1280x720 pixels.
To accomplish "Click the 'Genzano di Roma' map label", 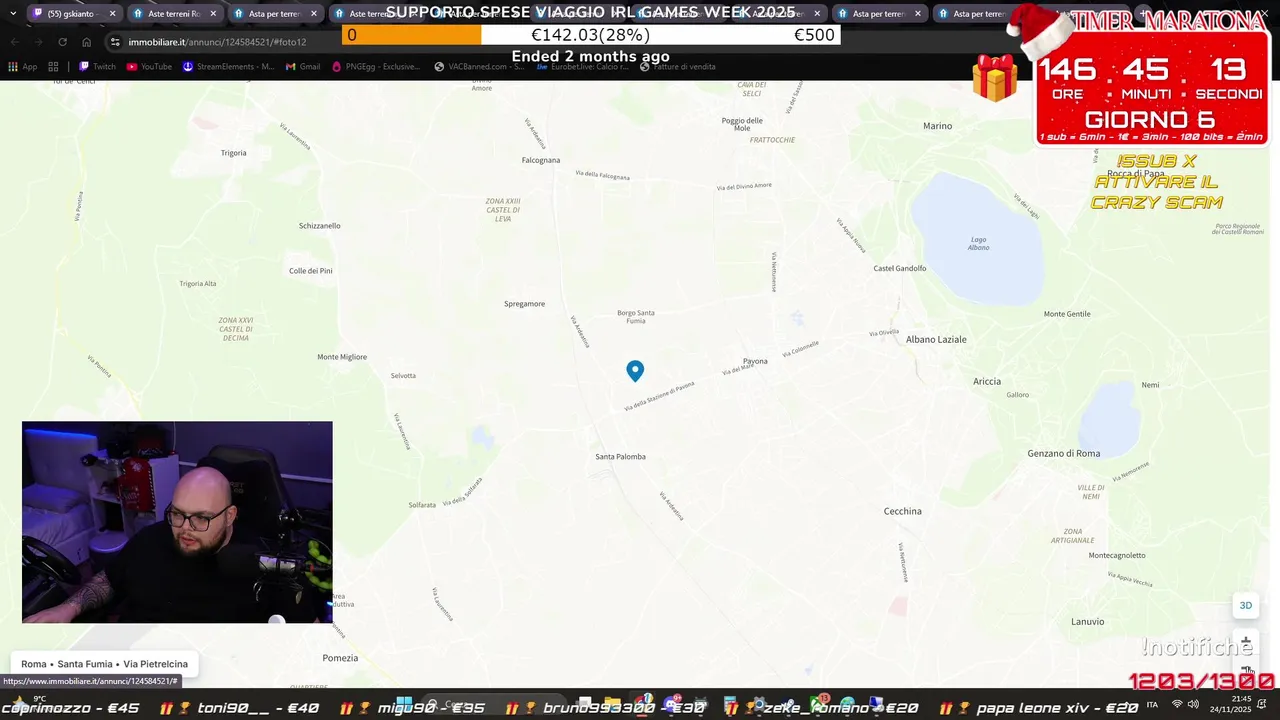I will coord(1063,454).
